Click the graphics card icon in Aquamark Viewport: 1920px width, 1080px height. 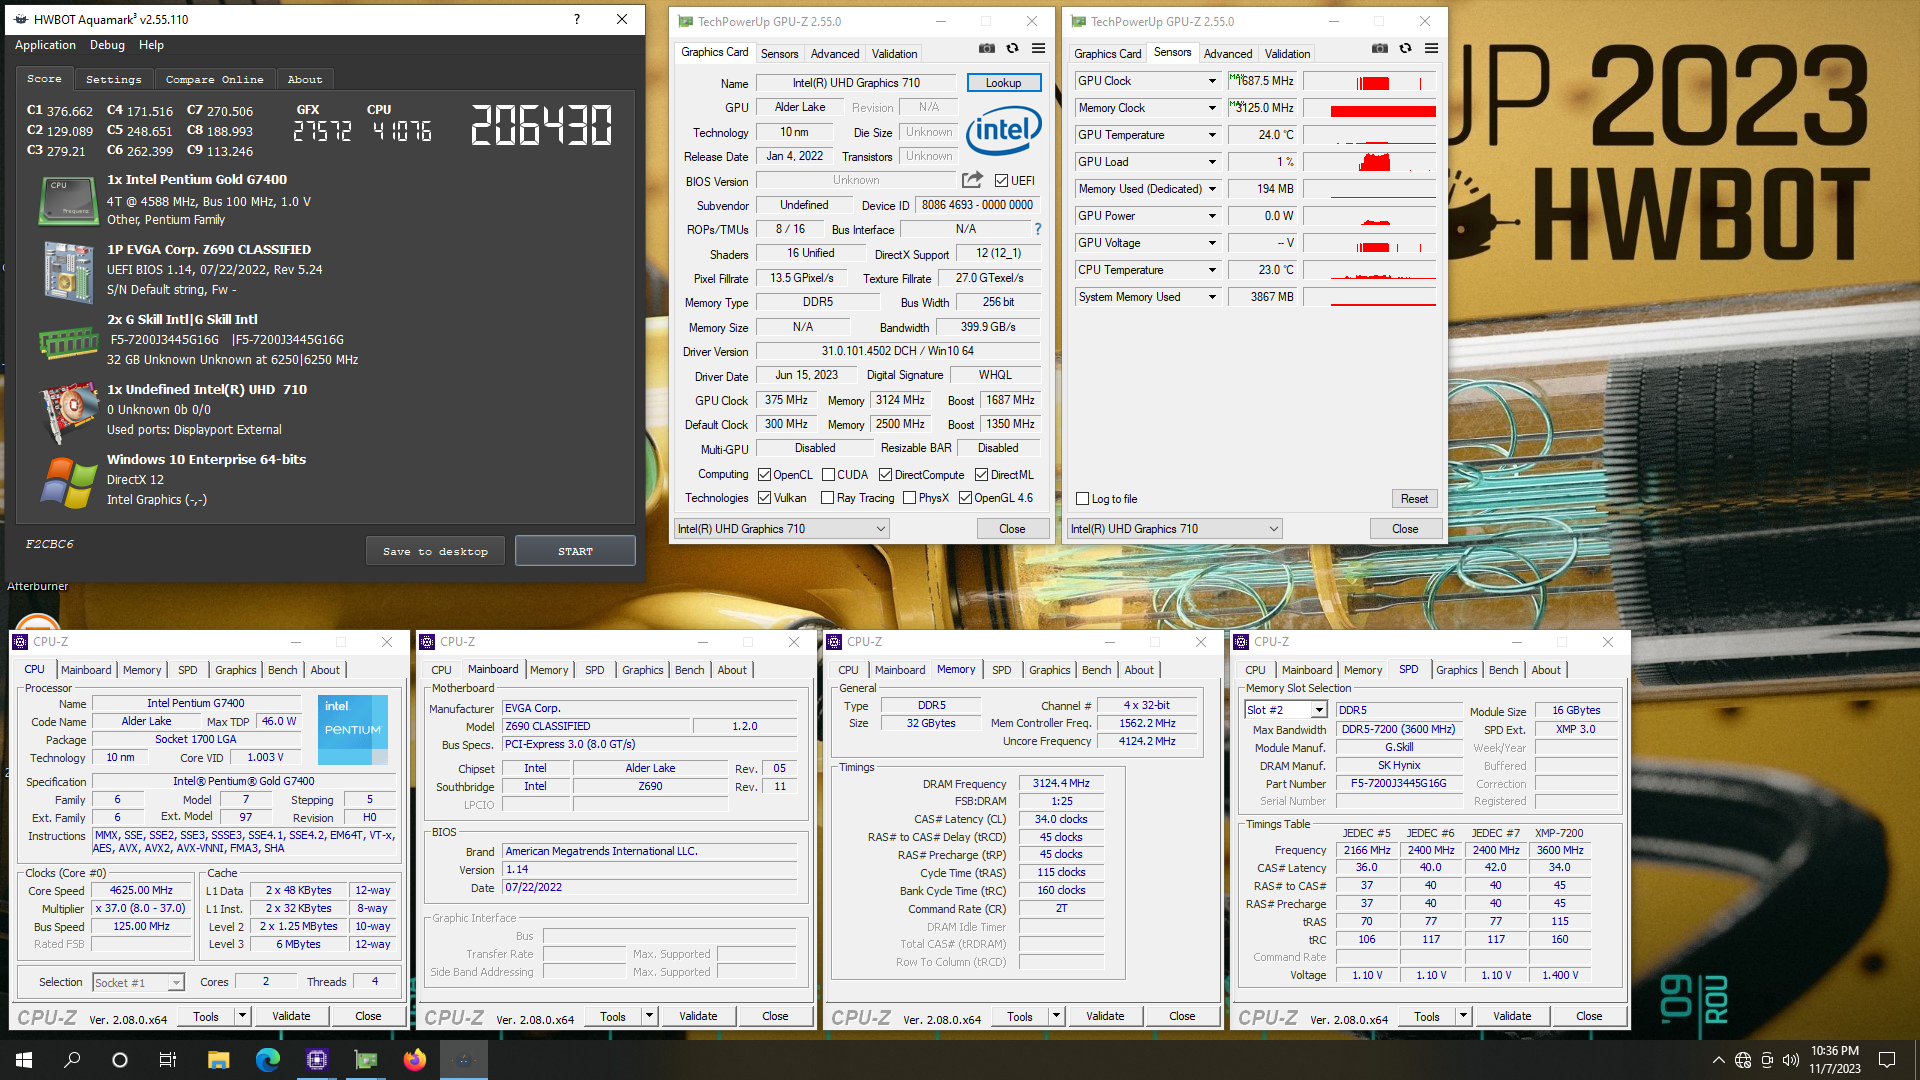click(x=68, y=412)
